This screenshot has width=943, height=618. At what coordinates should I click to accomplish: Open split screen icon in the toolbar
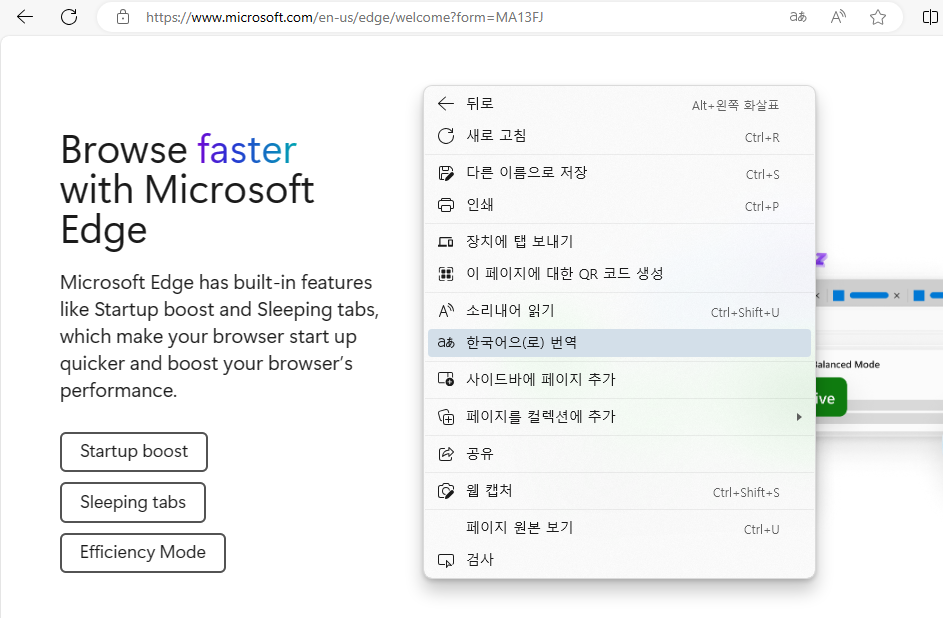pos(930,17)
